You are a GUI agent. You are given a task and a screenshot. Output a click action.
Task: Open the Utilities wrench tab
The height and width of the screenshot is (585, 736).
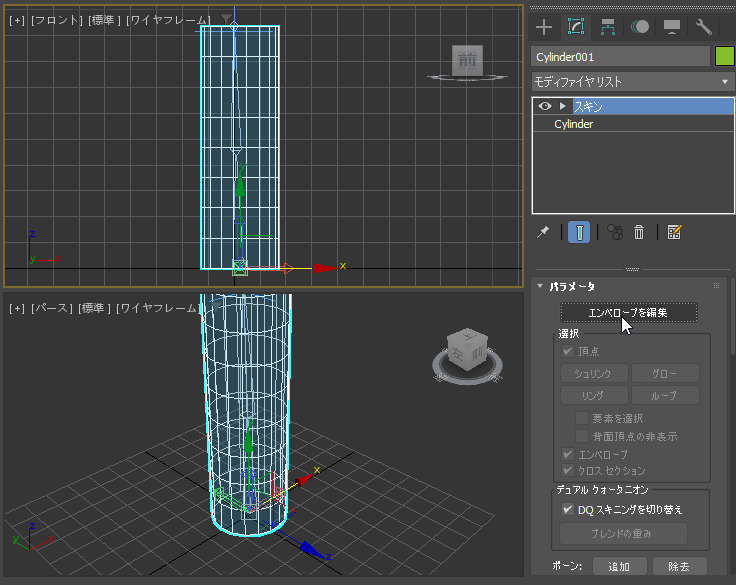point(704,27)
